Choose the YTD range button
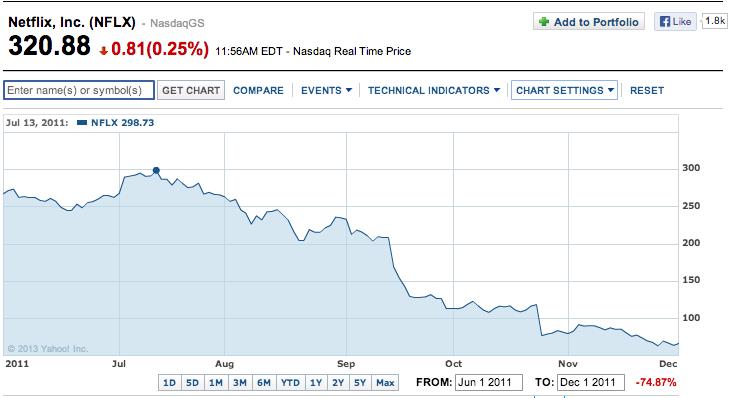Screen dimensions: 731x398 coord(290,383)
